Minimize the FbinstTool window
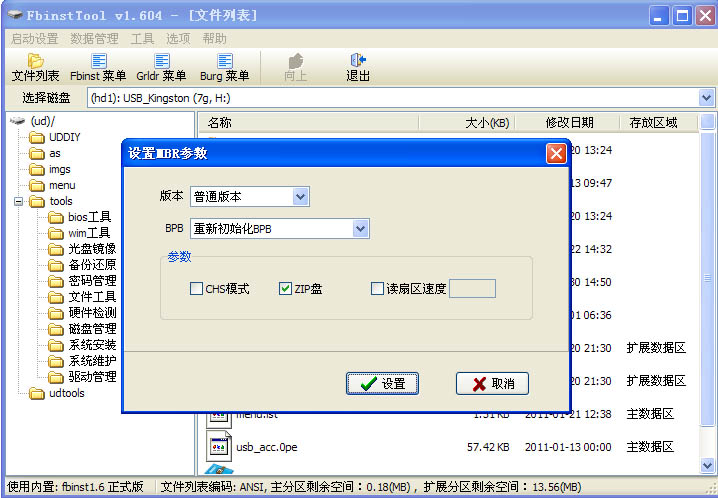 (659, 16)
